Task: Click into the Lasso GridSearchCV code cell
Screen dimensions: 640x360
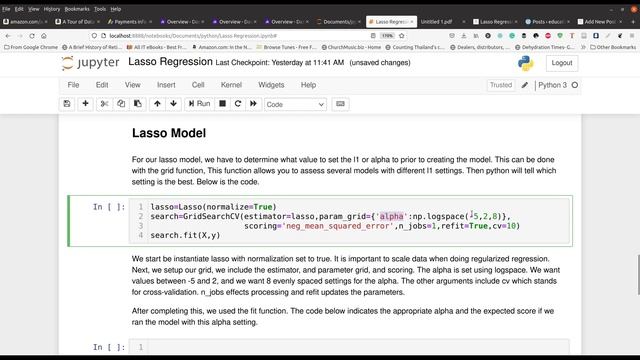Action: [349, 221]
